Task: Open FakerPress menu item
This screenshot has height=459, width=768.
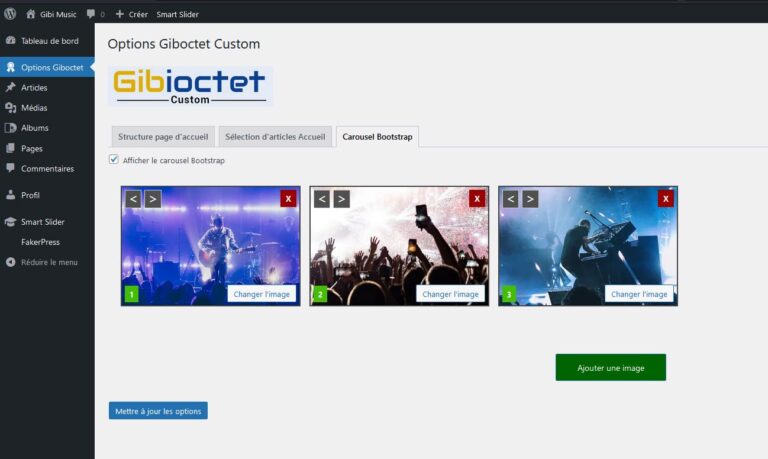Action: click(40, 242)
